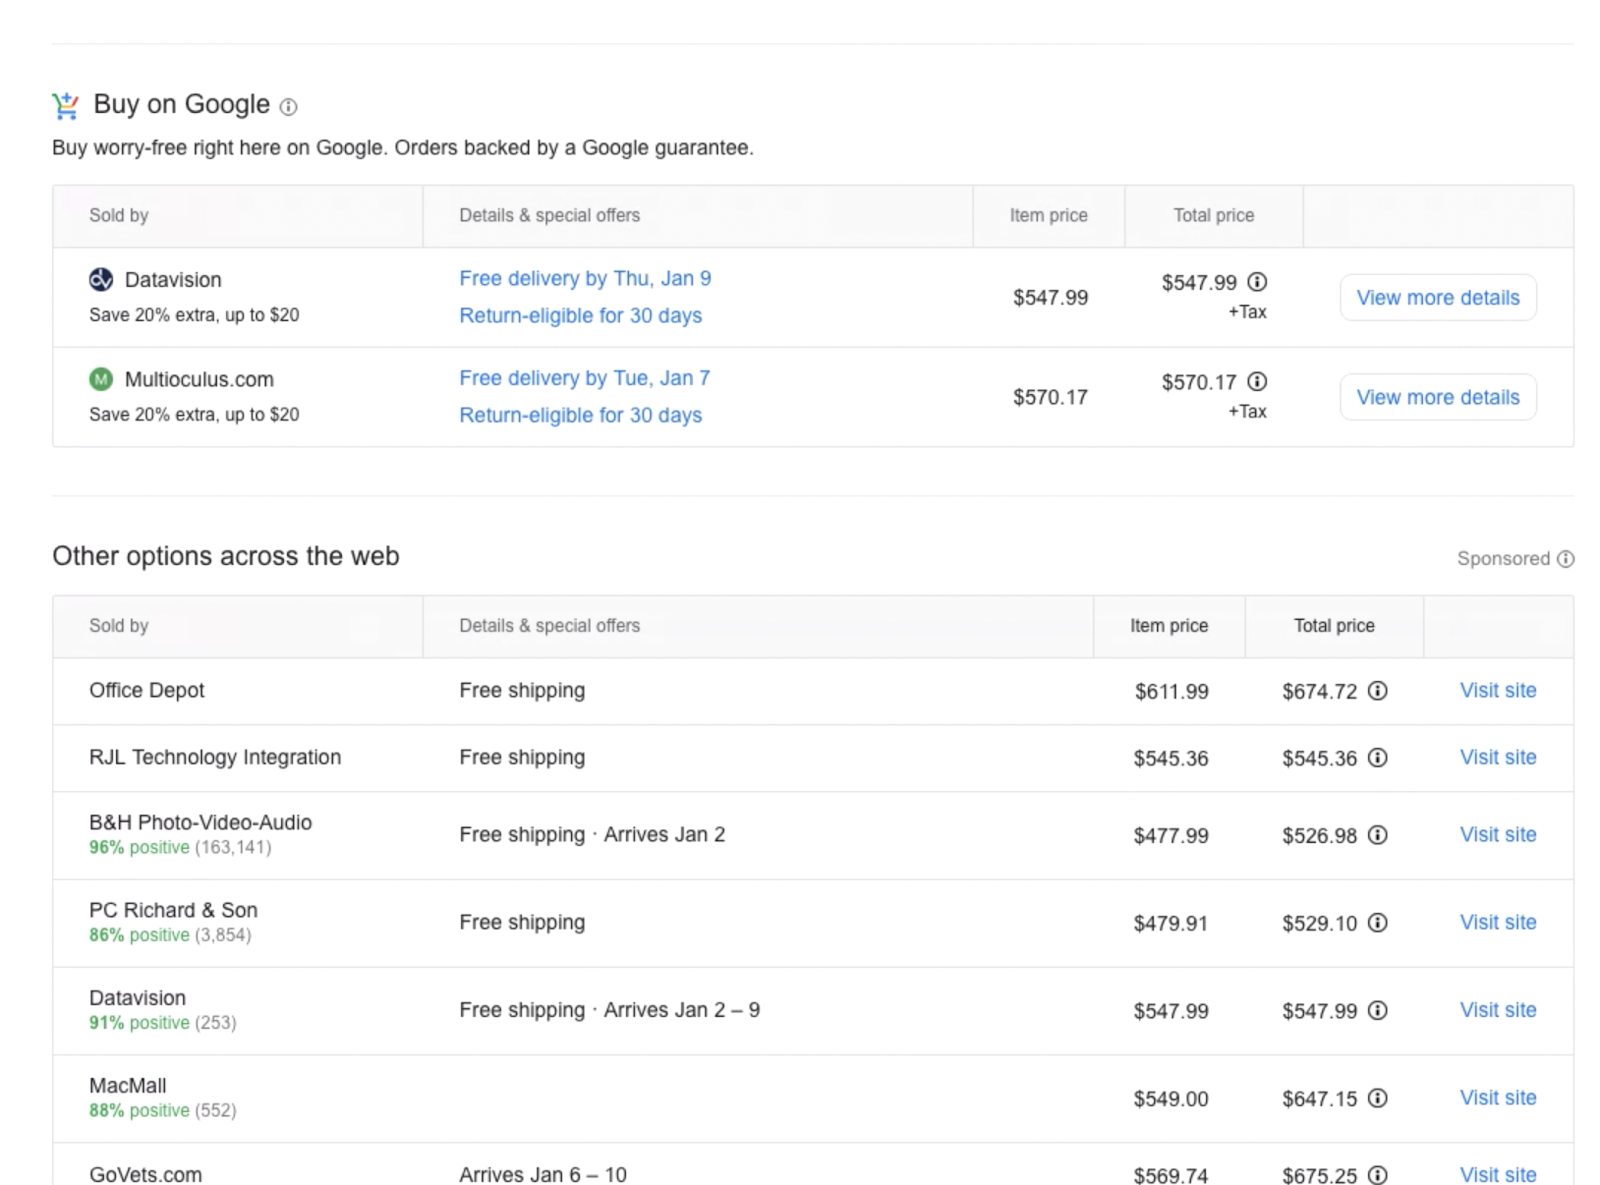
Task: Show total price info for RJL $545.36
Action: coord(1377,758)
